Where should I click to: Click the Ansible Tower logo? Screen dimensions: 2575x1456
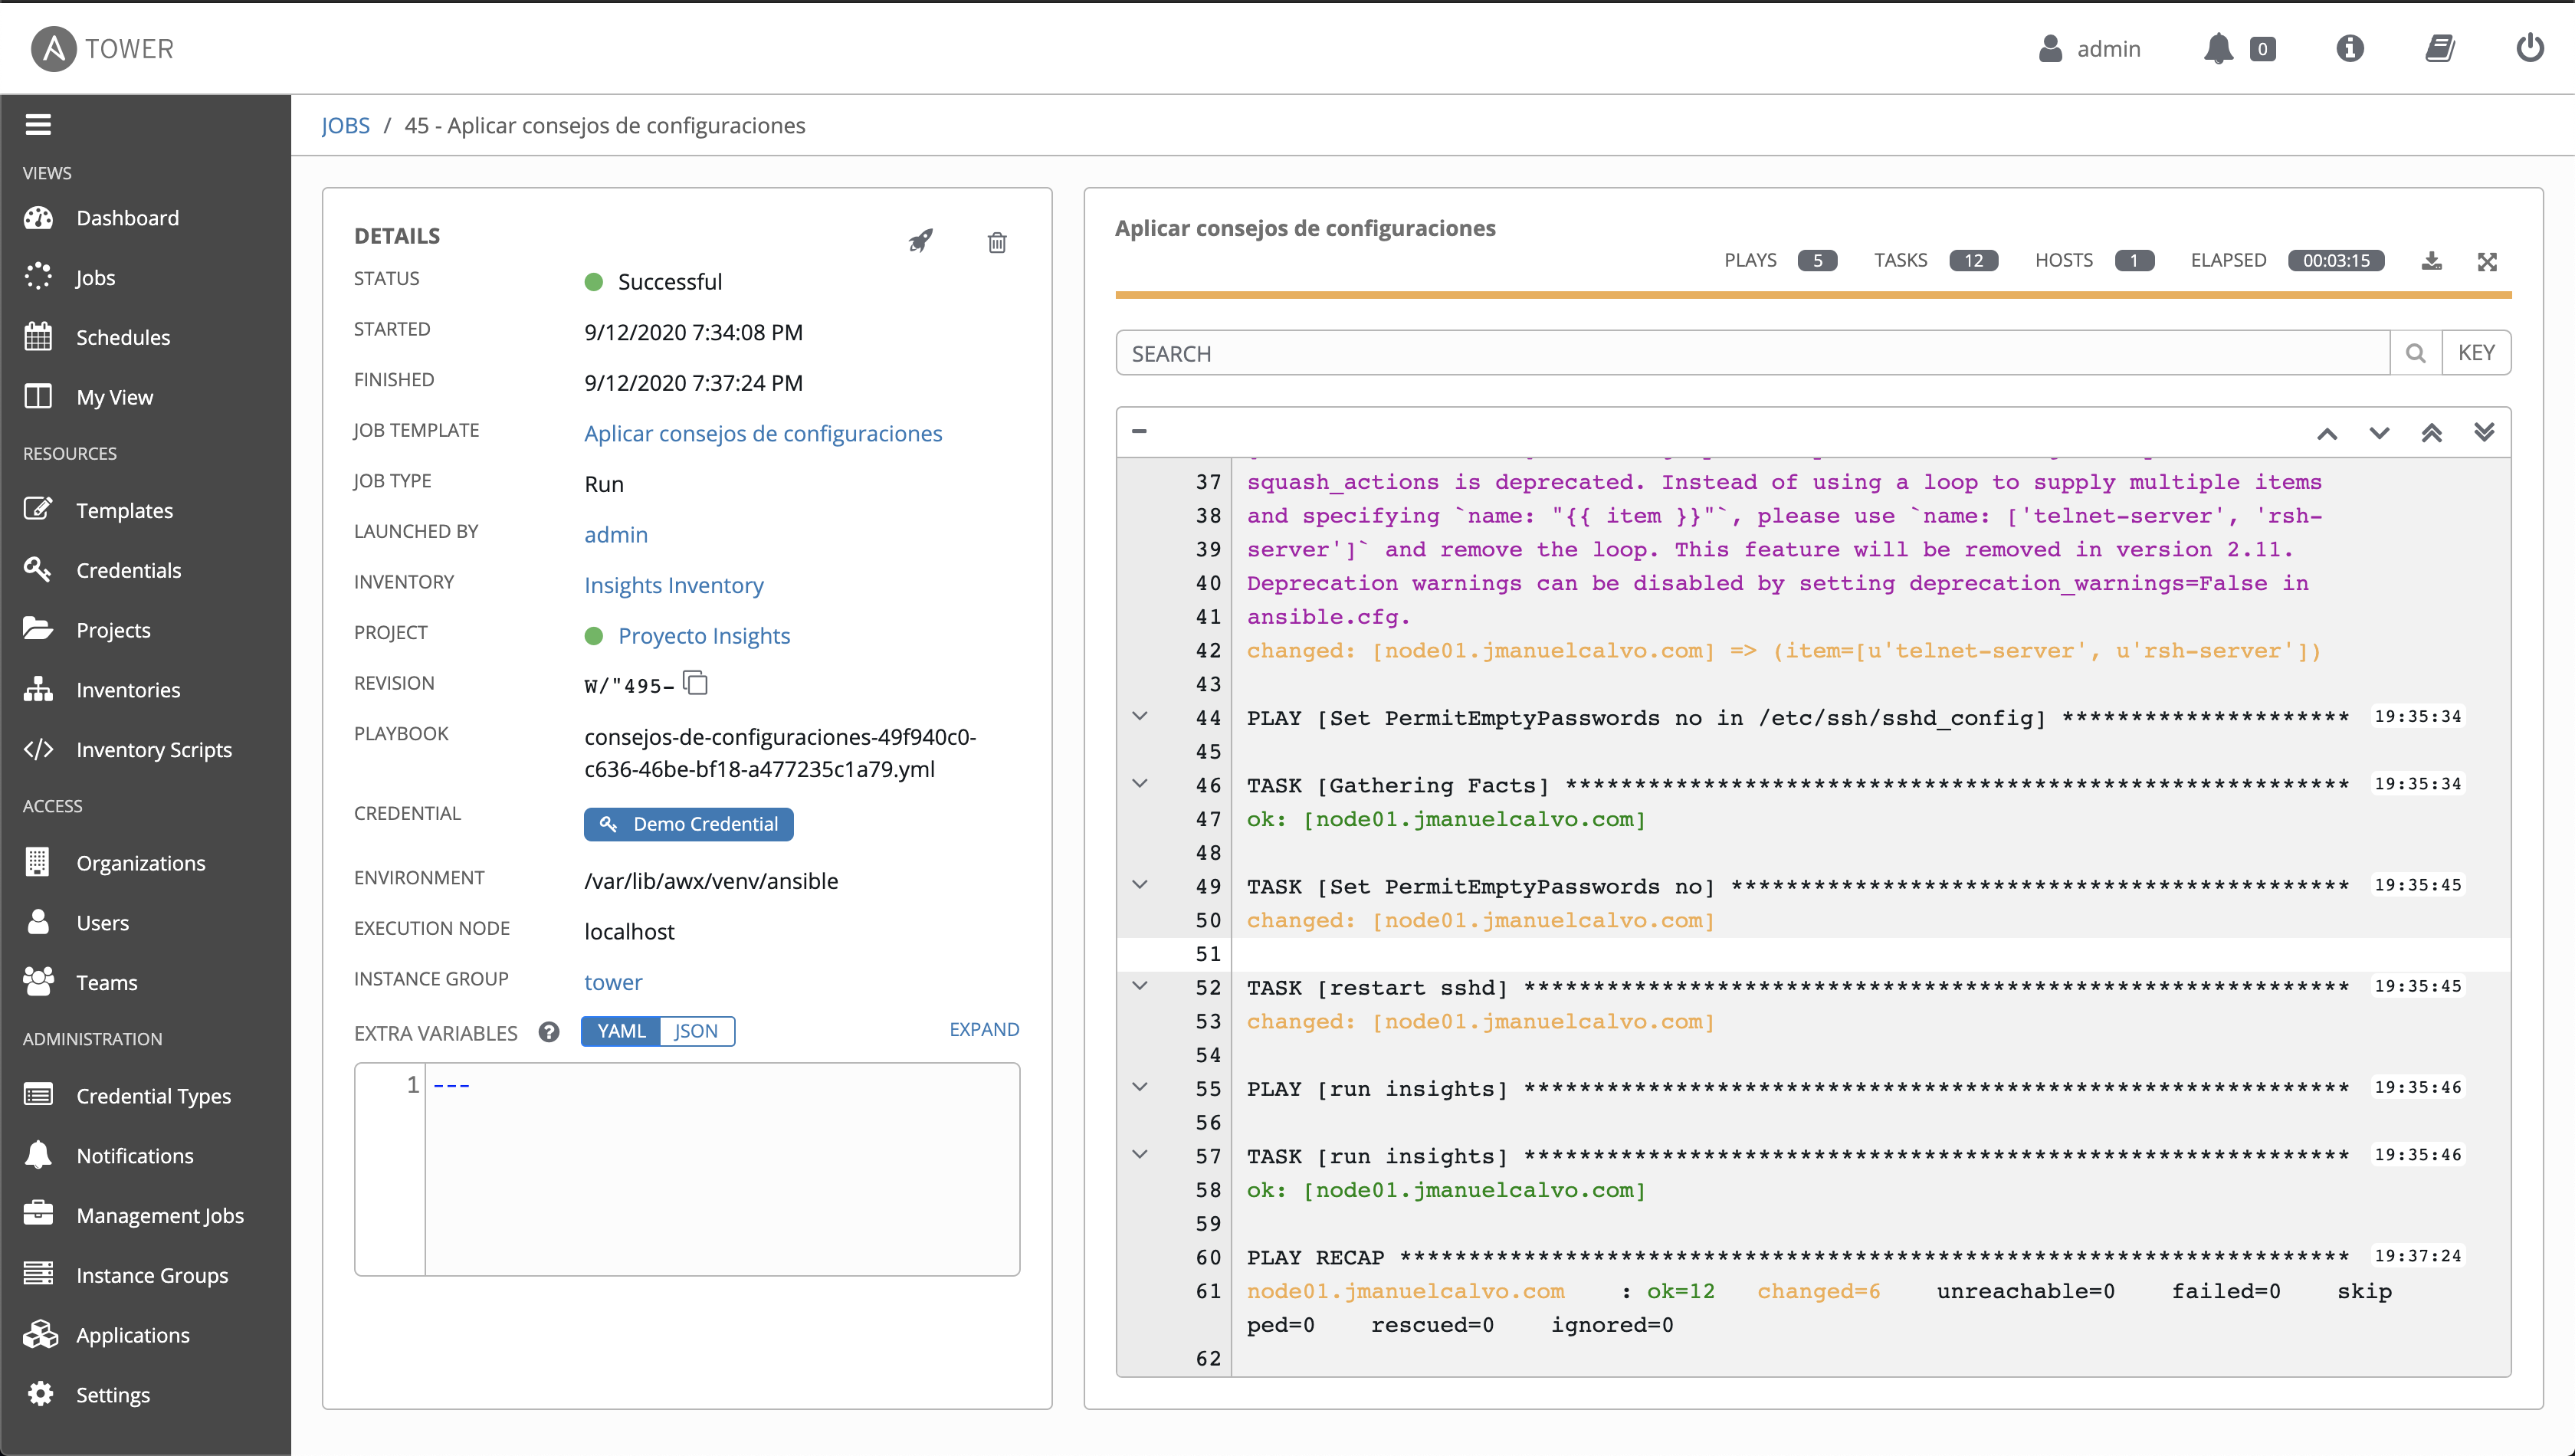[x=102, y=48]
